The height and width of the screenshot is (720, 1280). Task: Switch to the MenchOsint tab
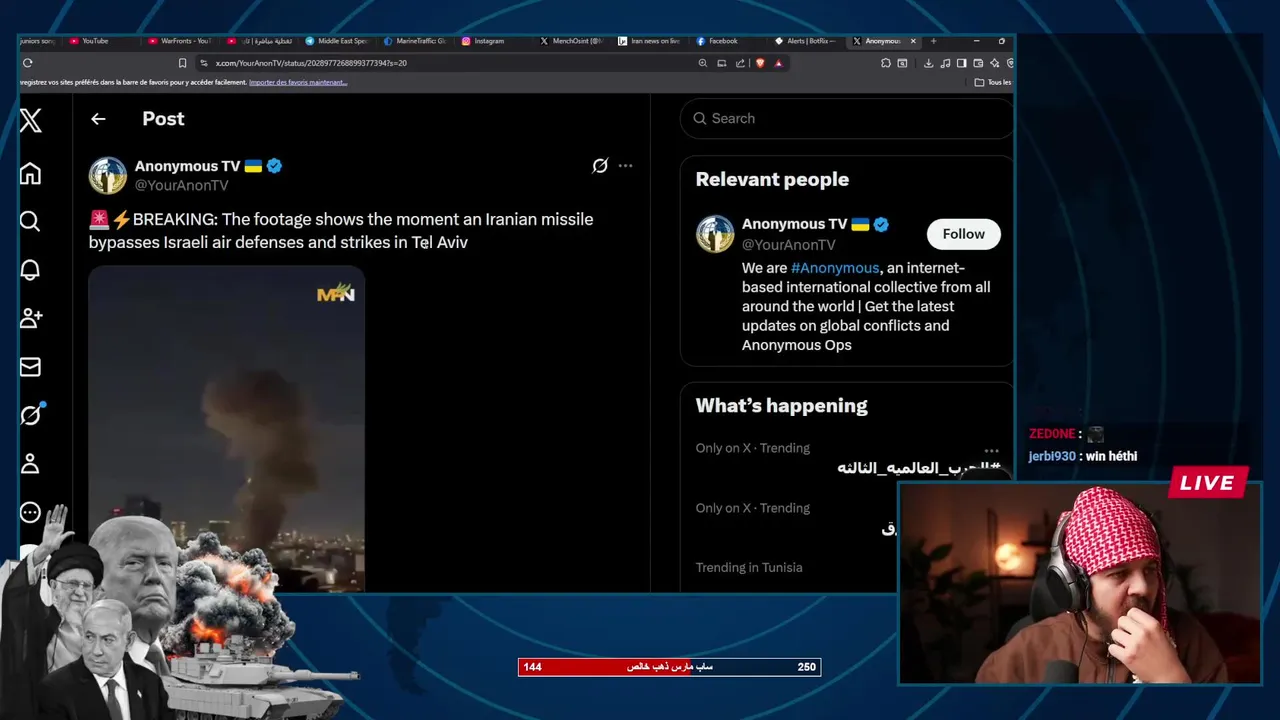572,41
